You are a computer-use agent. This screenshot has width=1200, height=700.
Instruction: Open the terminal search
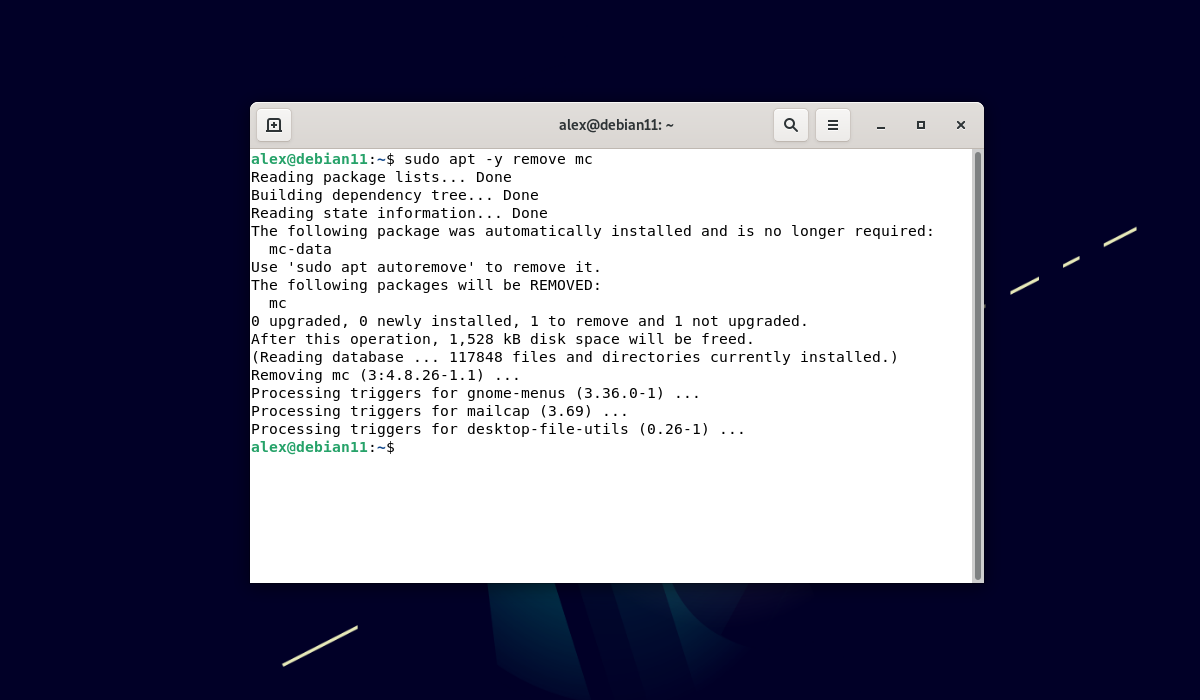[790, 124]
